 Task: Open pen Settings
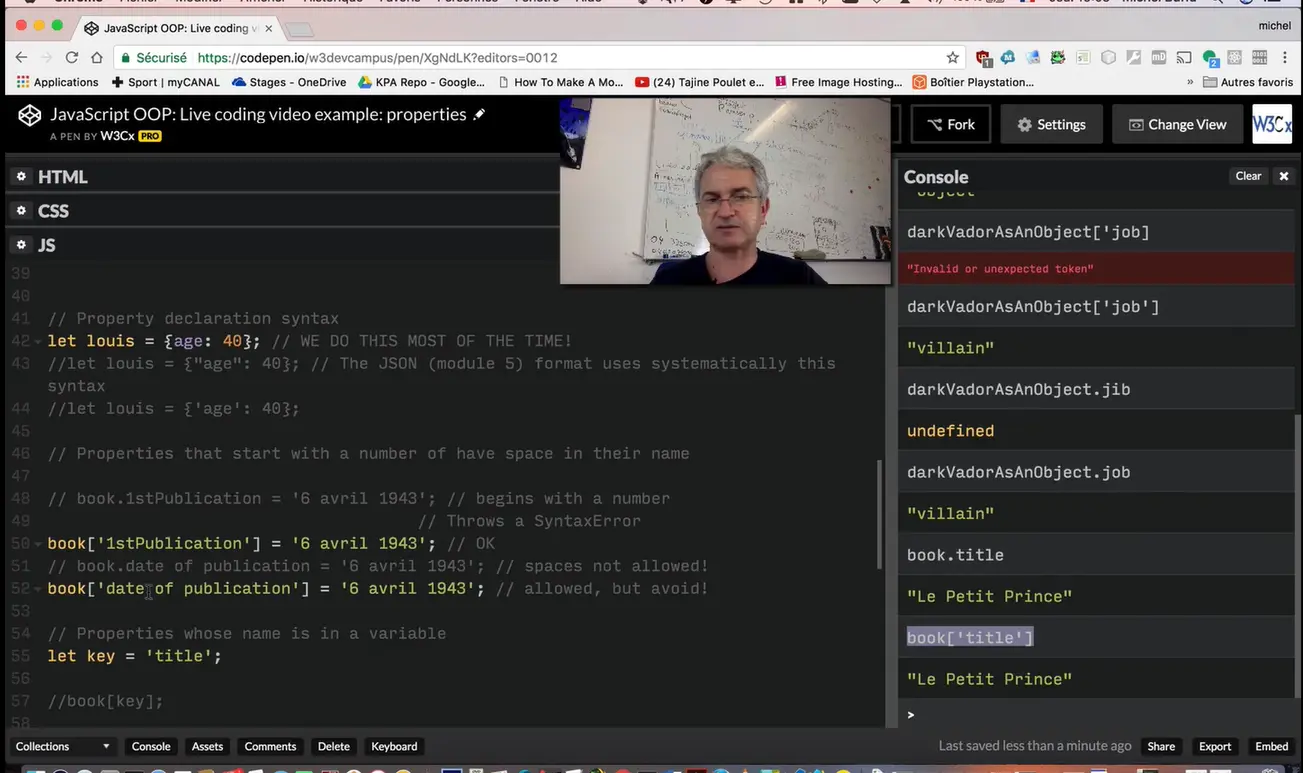click(1051, 124)
